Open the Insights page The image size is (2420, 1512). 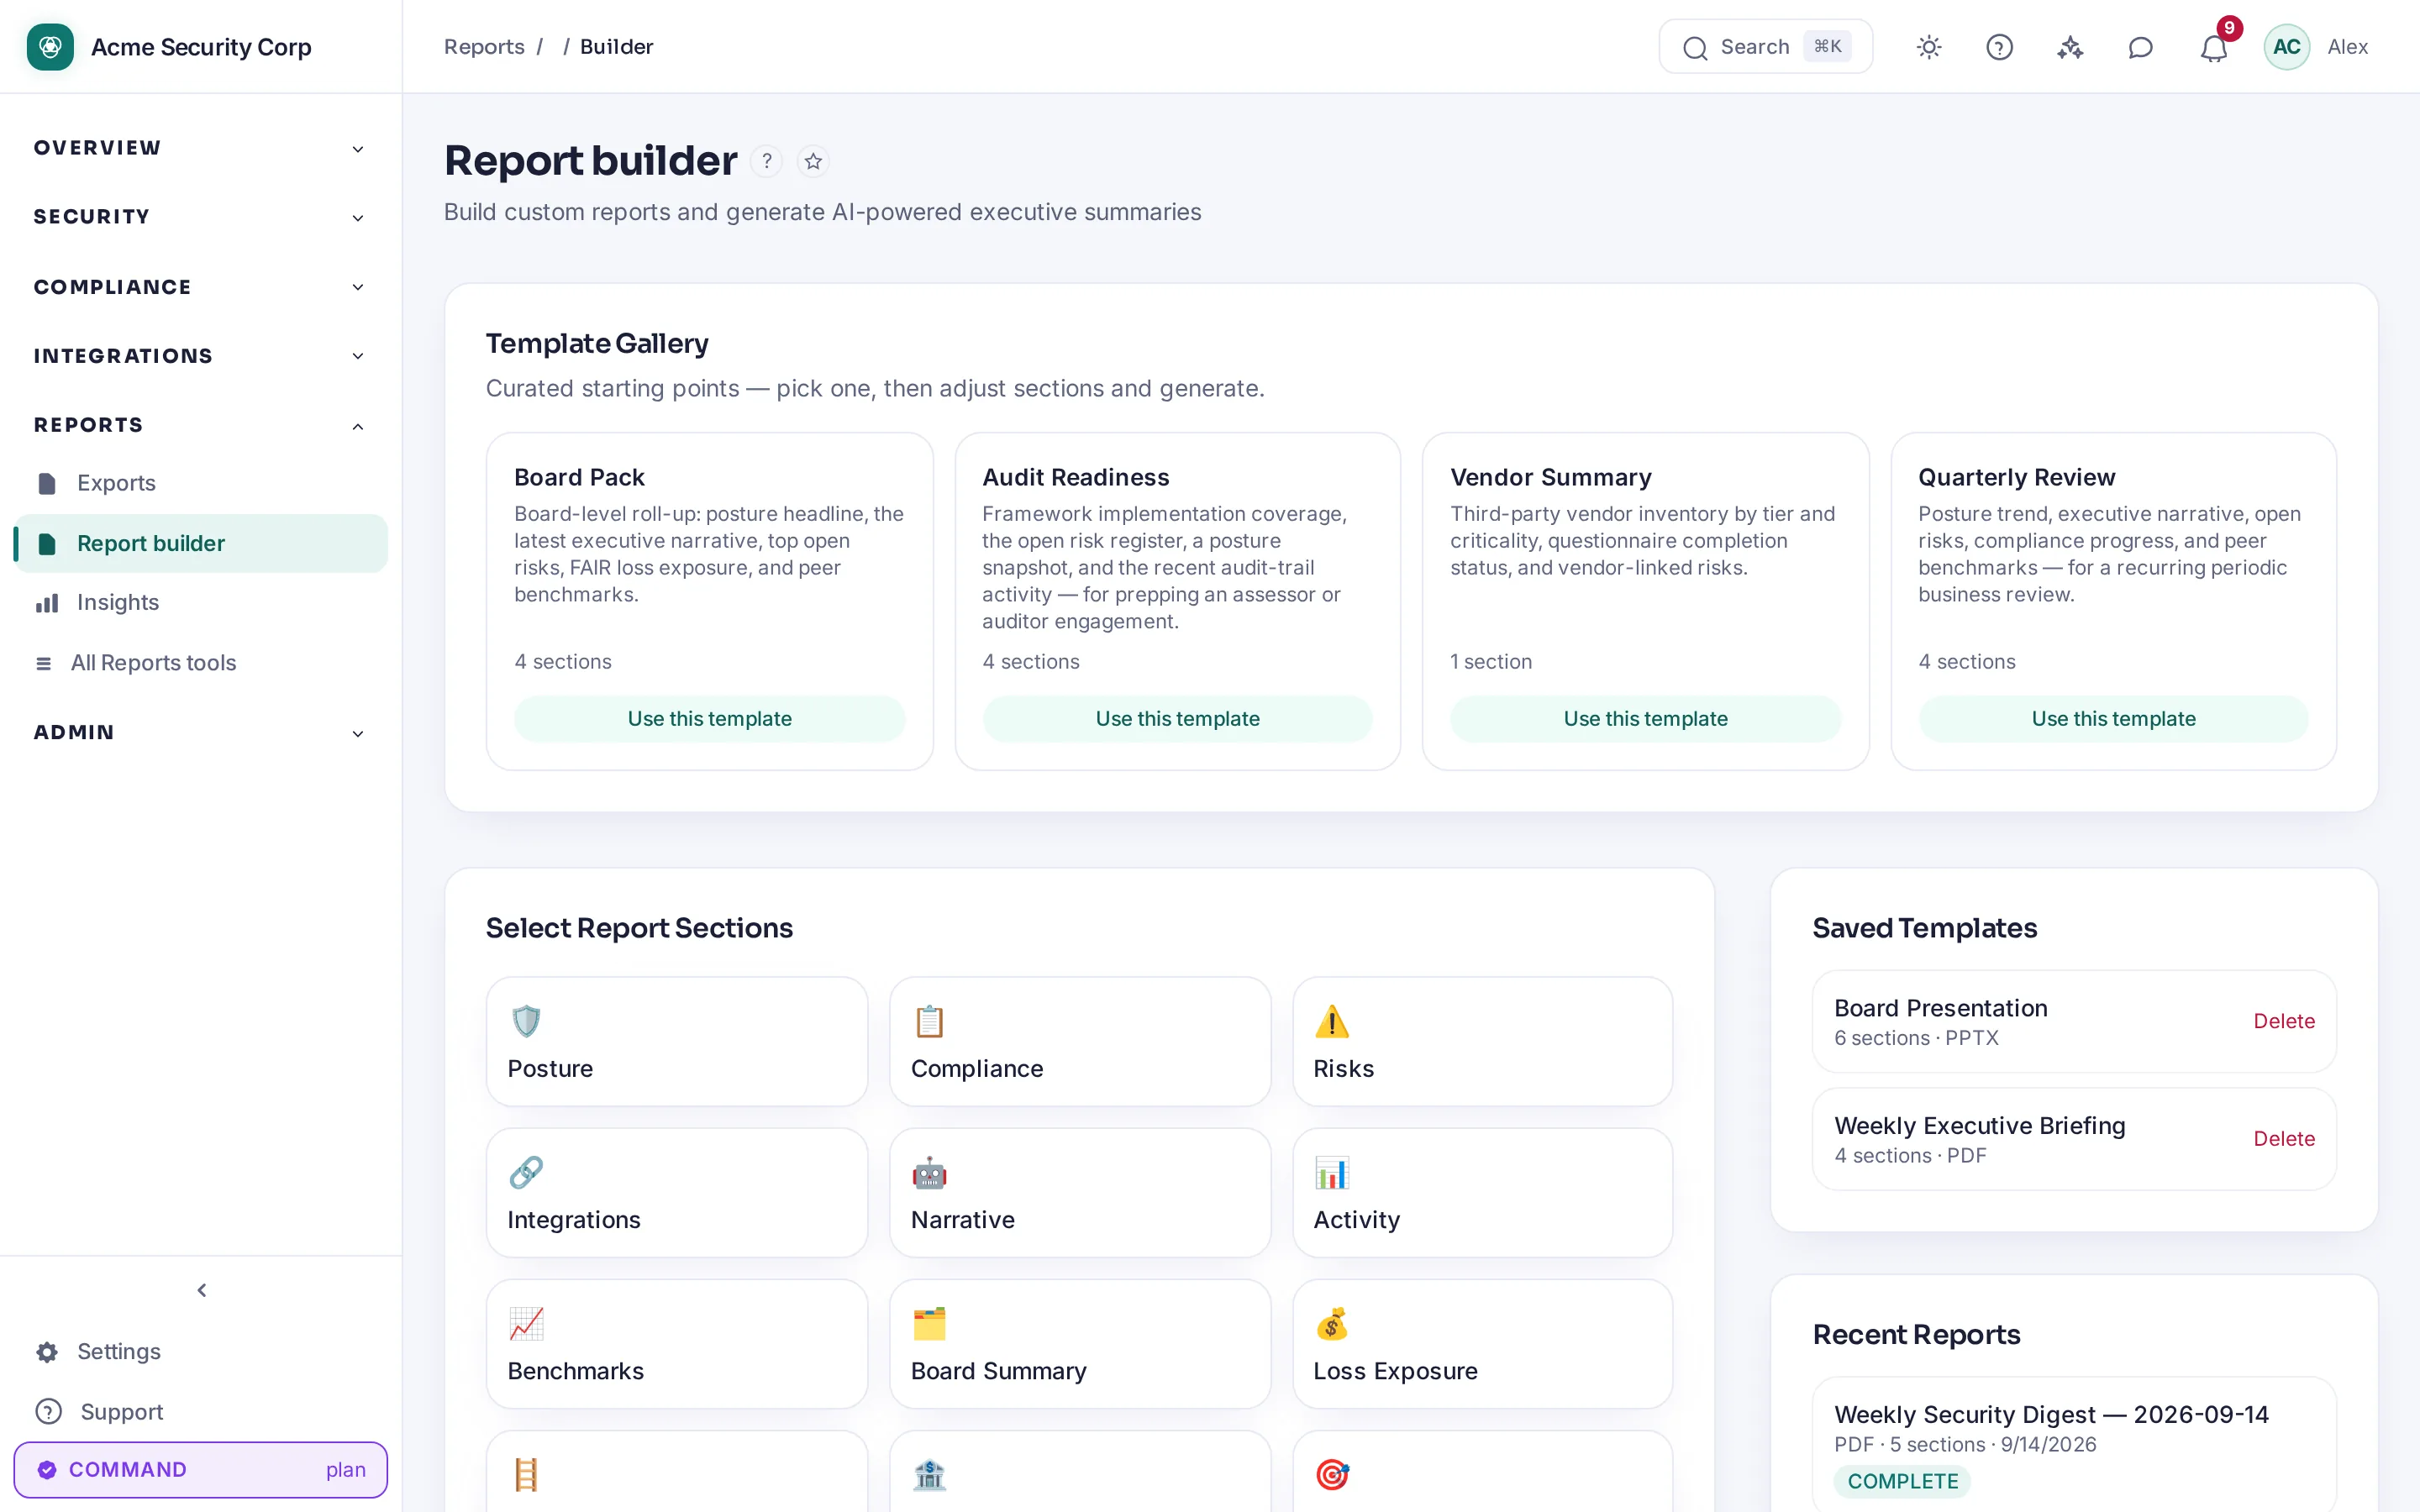pos(200,603)
